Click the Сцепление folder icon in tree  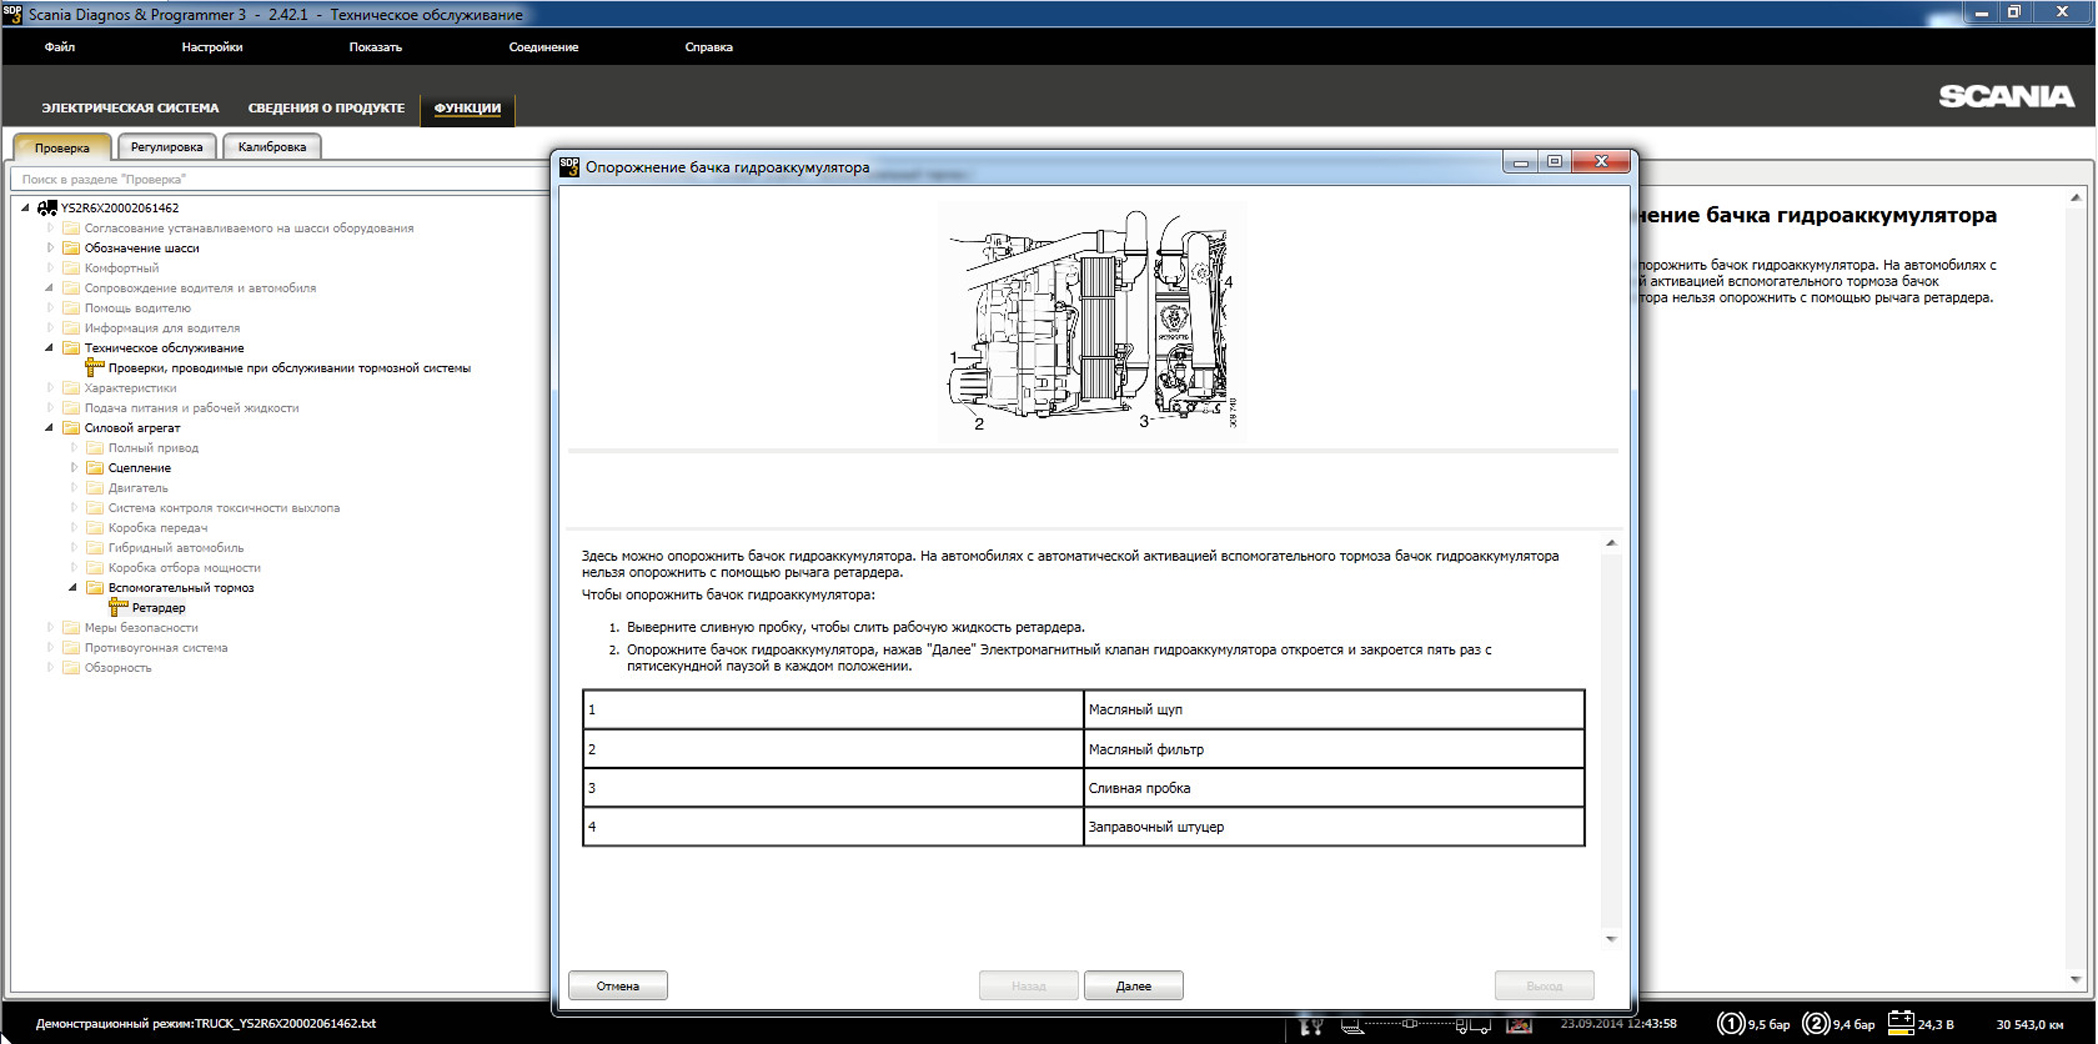coord(95,467)
